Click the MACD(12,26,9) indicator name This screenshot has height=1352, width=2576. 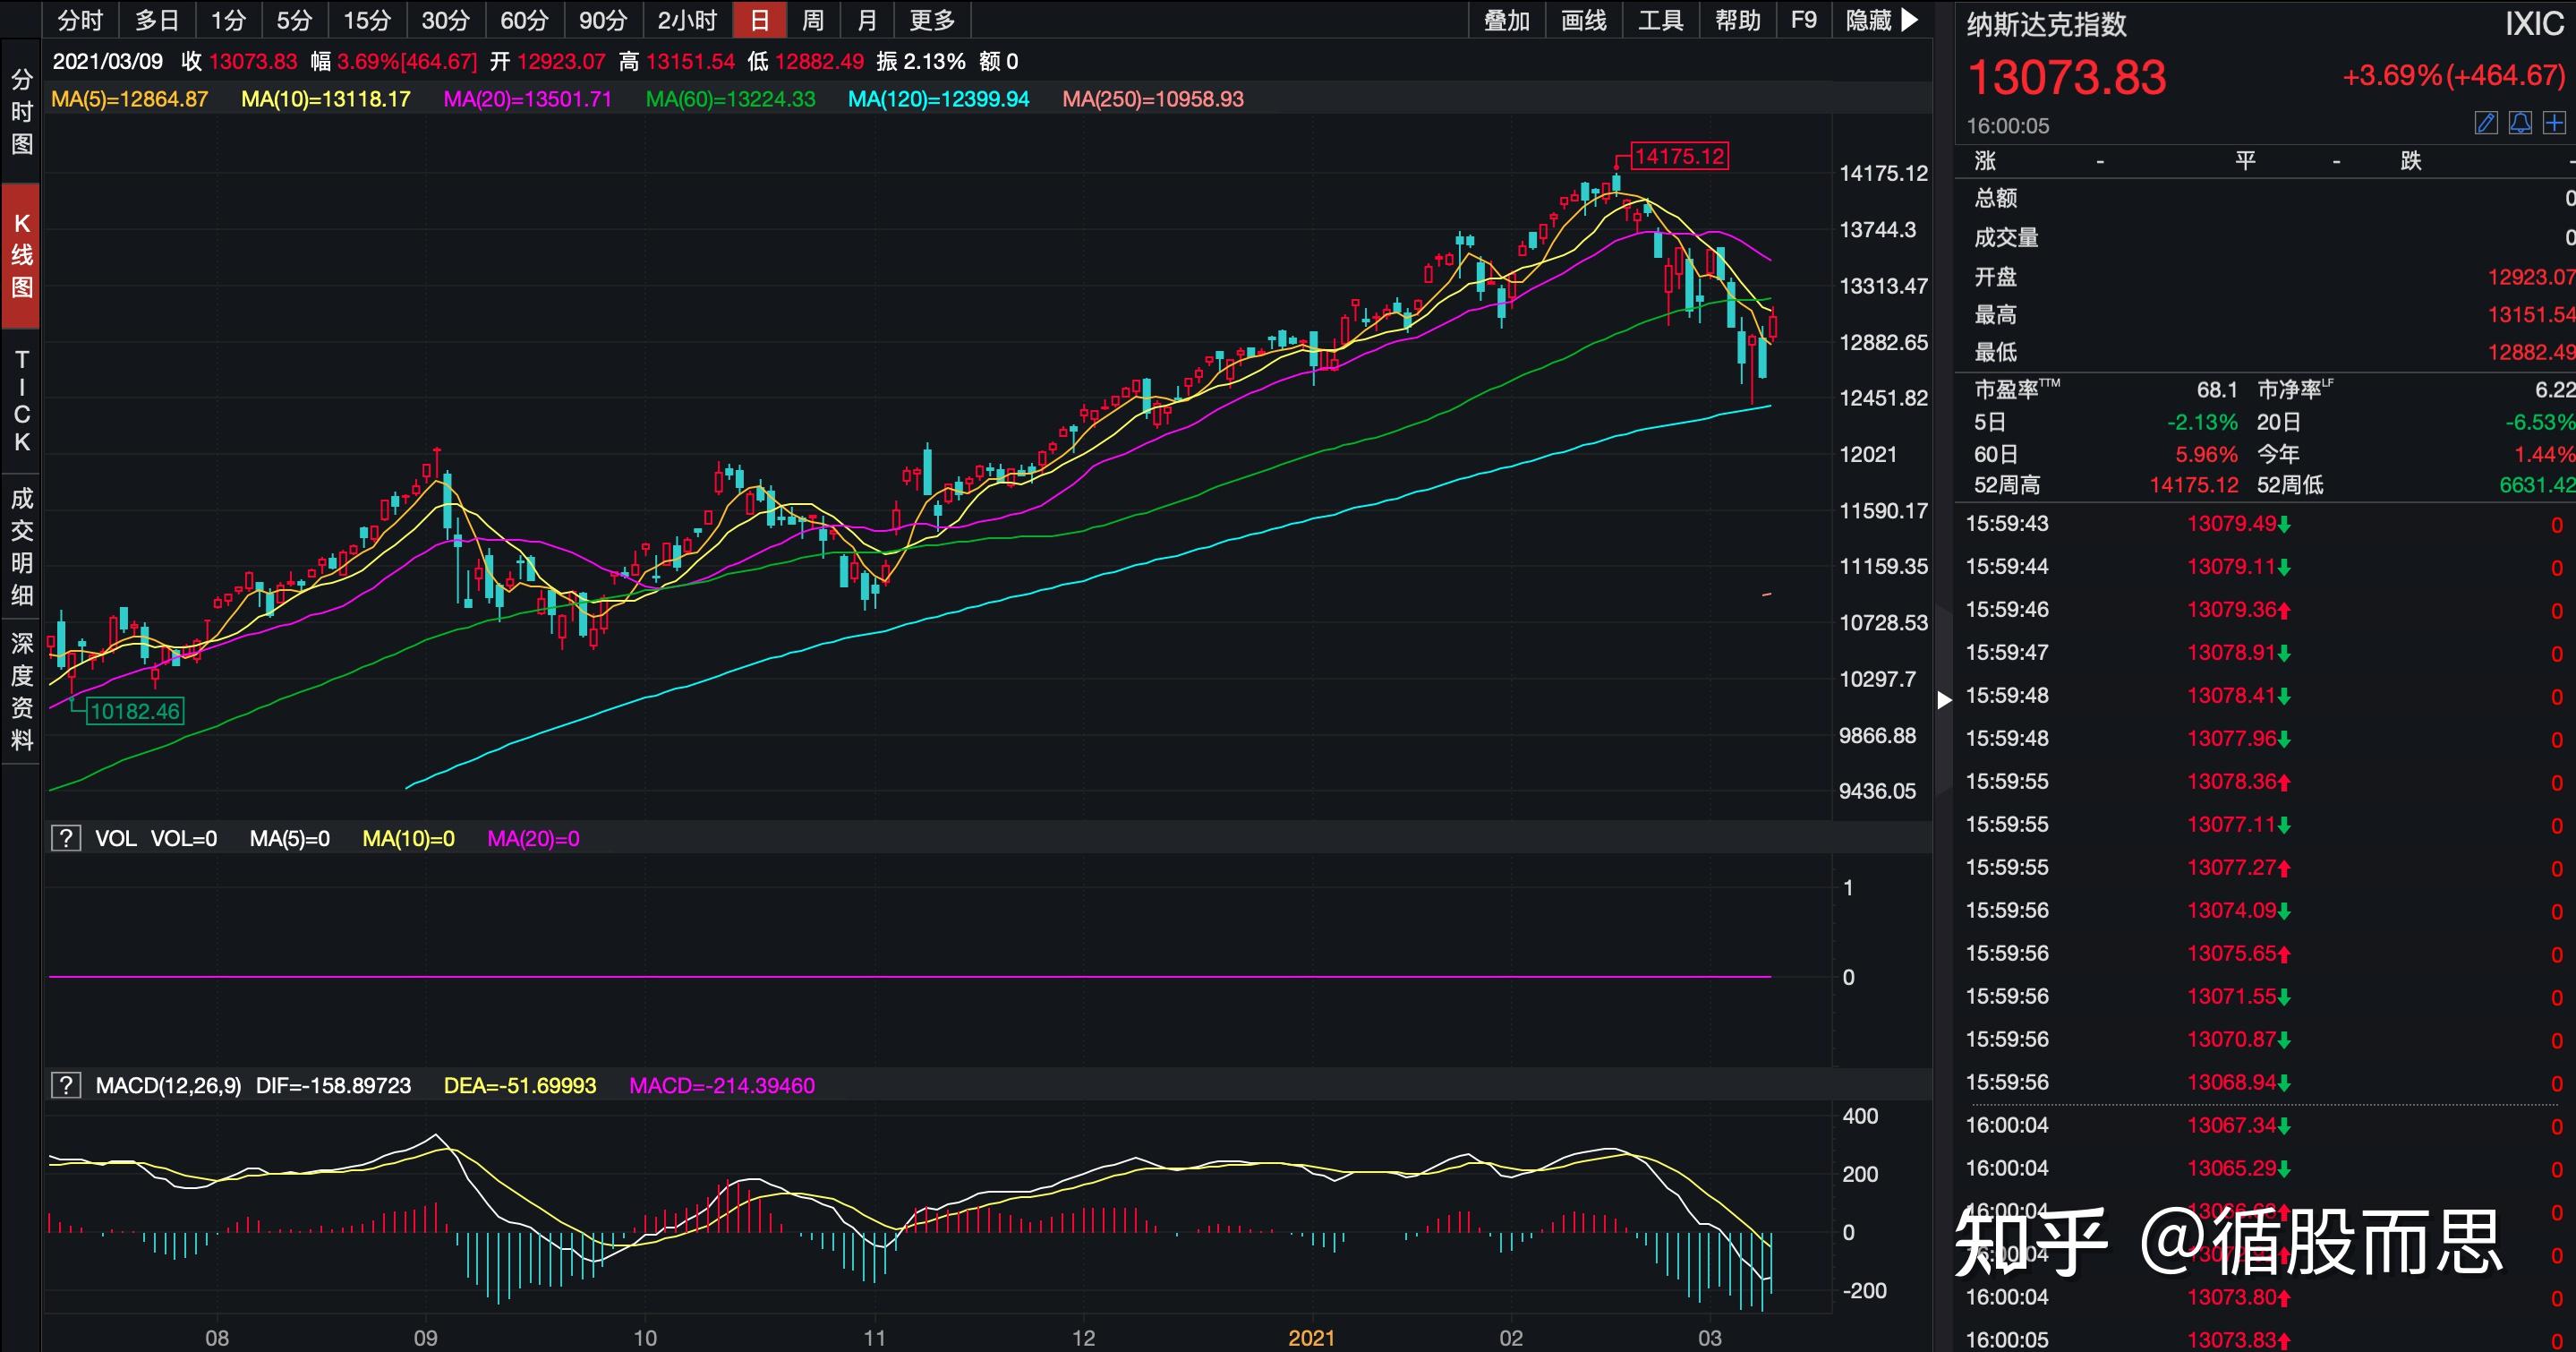click(168, 1085)
